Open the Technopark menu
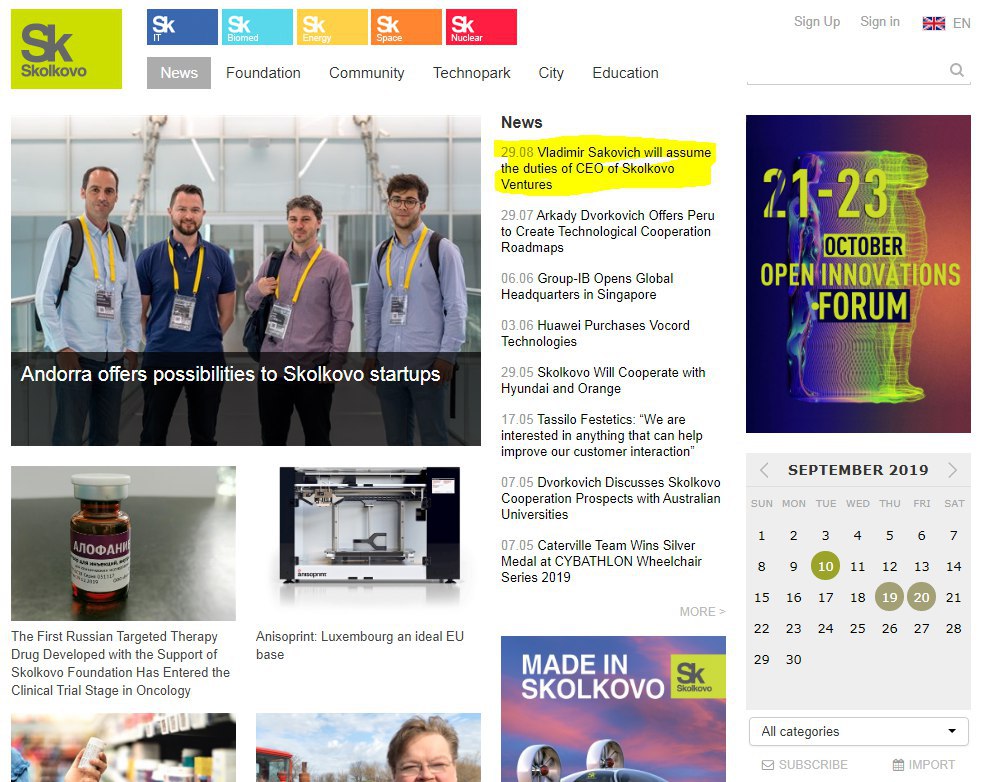 click(472, 73)
